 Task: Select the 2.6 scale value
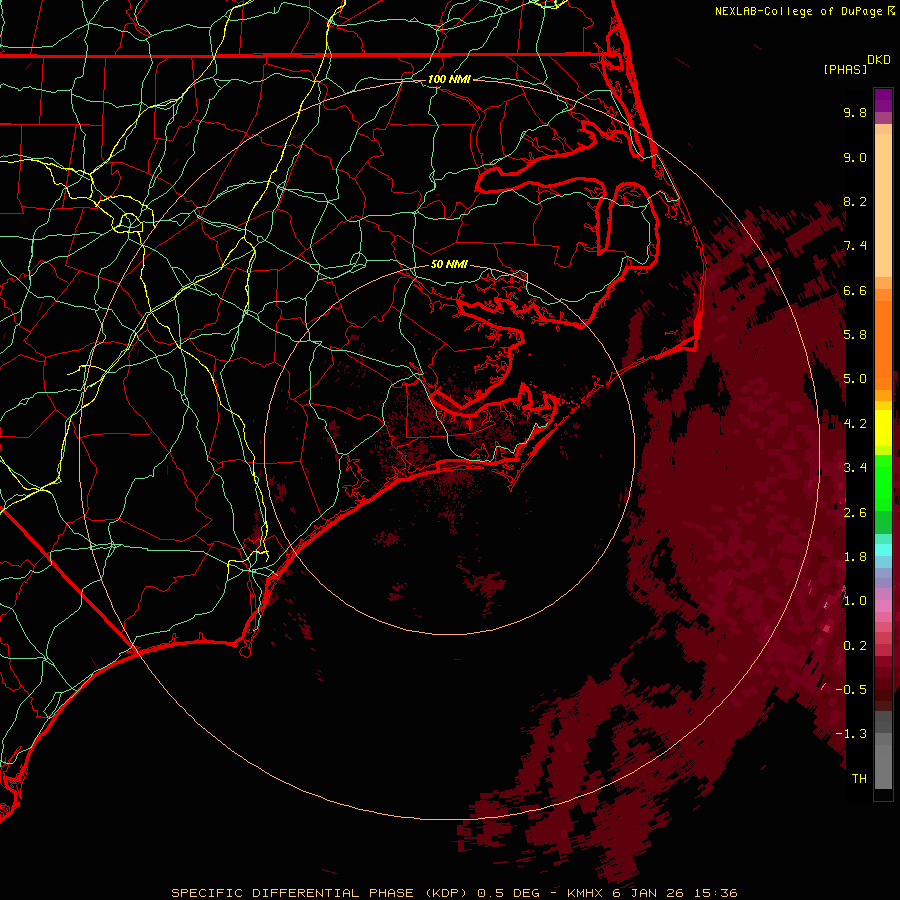coord(855,512)
